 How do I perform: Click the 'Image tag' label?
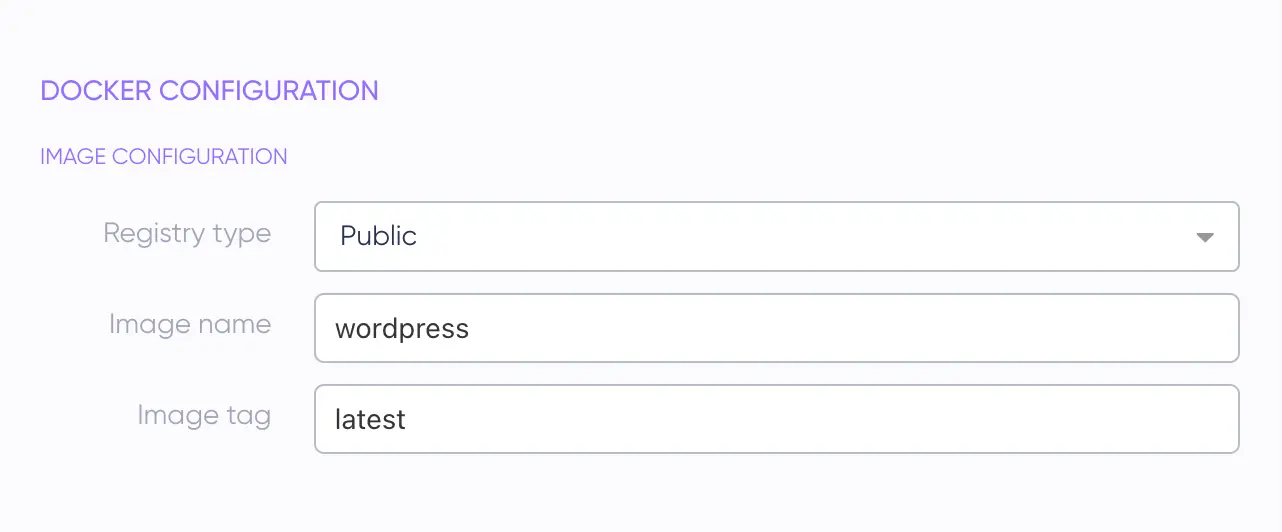click(204, 415)
